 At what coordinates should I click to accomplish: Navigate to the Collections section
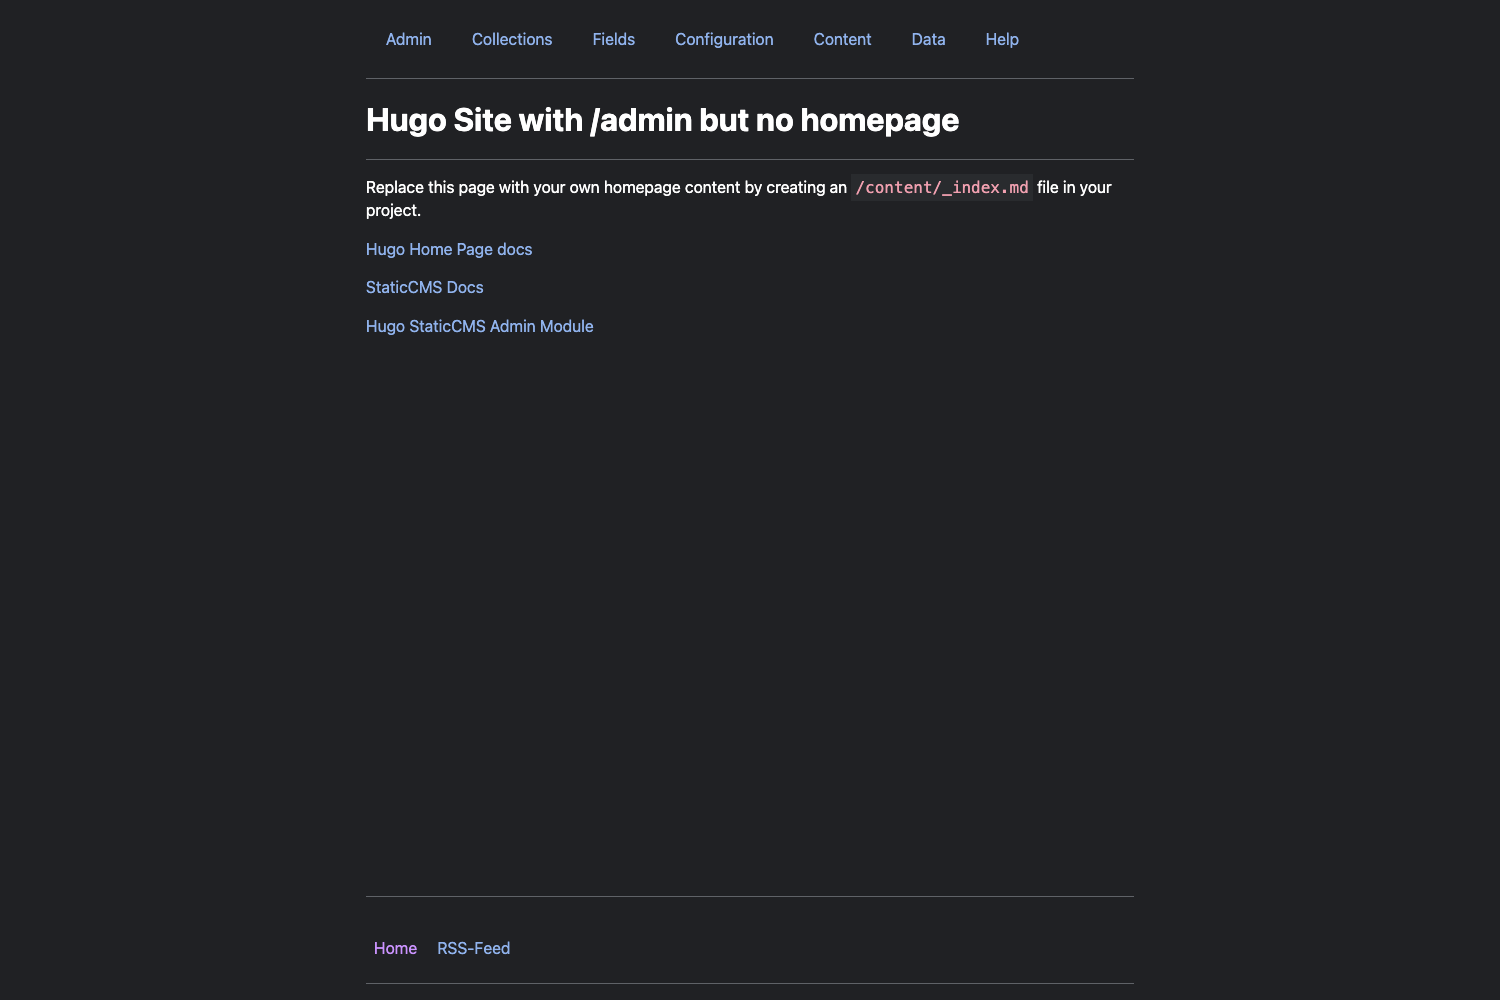(x=512, y=39)
